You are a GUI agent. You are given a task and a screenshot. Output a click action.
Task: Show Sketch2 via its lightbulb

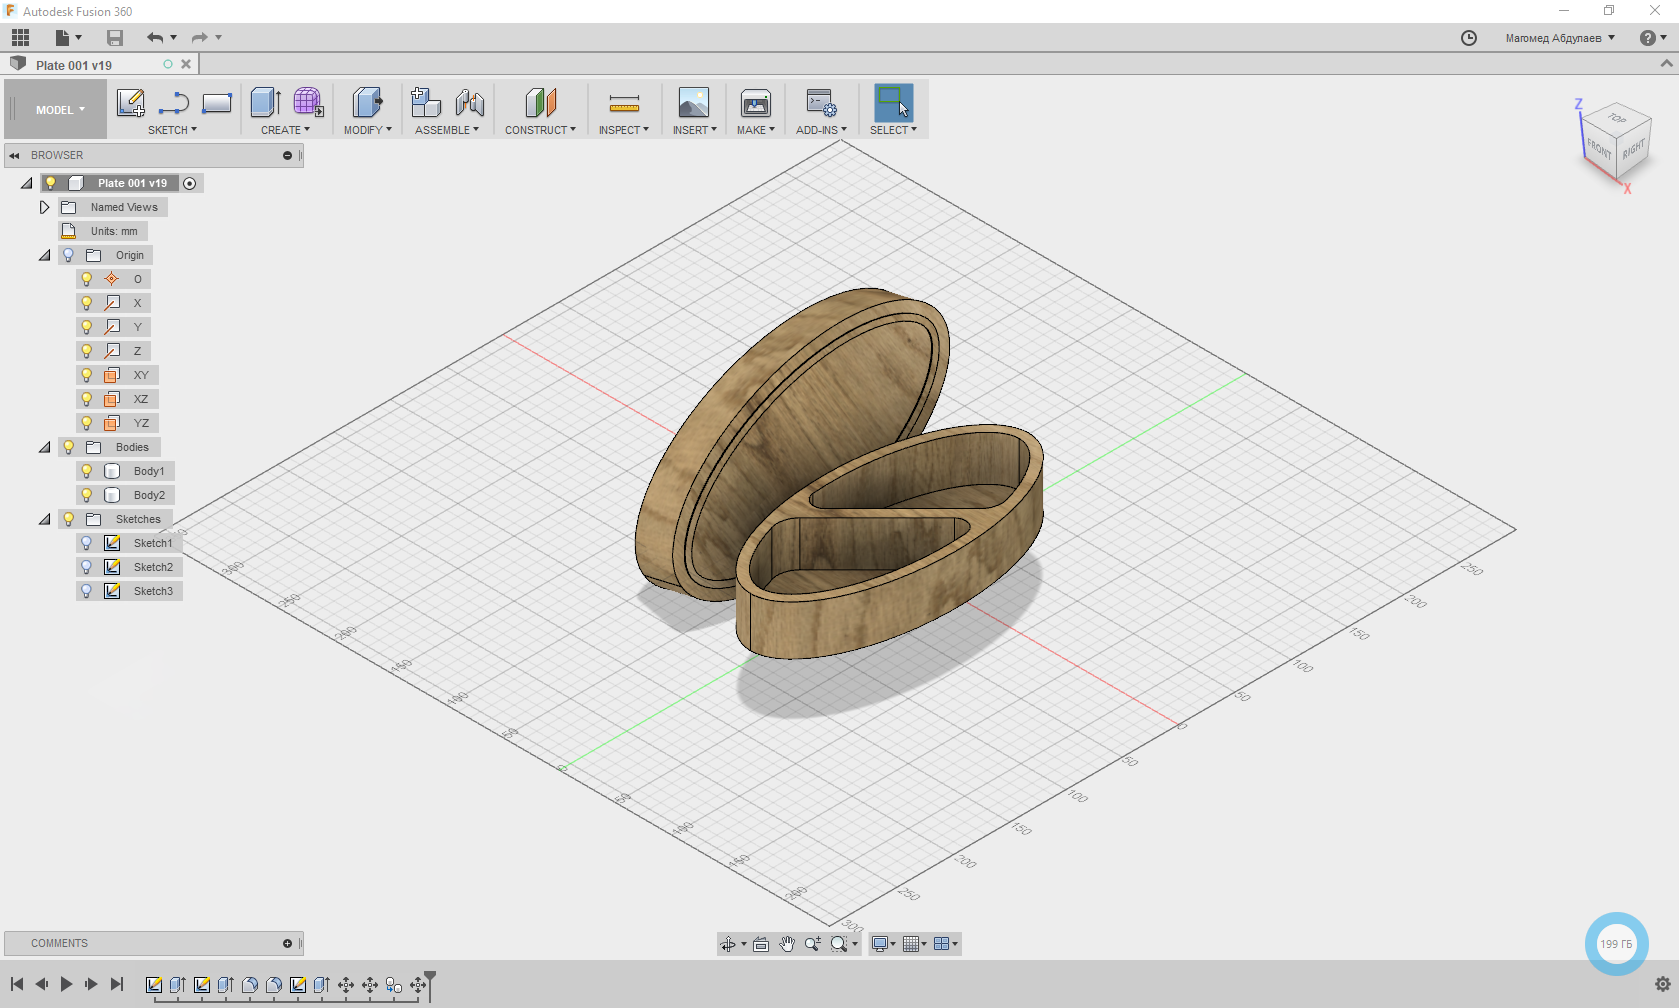(87, 567)
